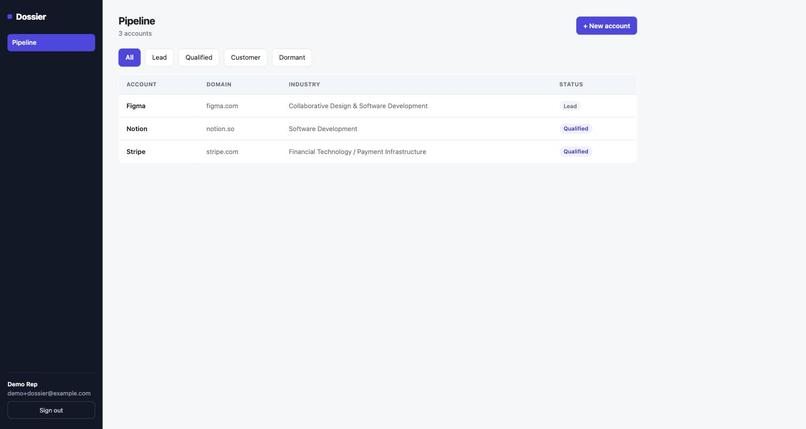Screen dimensions: 806x429
Task: Click the INDUSTRY column header
Action: coord(304,84)
